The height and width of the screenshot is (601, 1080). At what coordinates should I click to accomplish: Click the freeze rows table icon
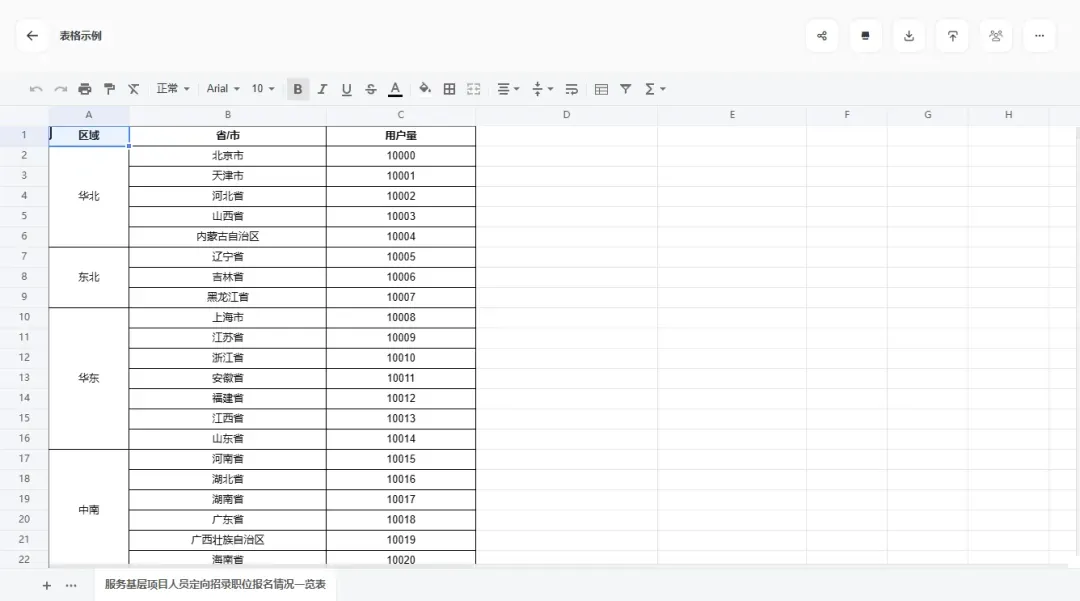[601, 89]
